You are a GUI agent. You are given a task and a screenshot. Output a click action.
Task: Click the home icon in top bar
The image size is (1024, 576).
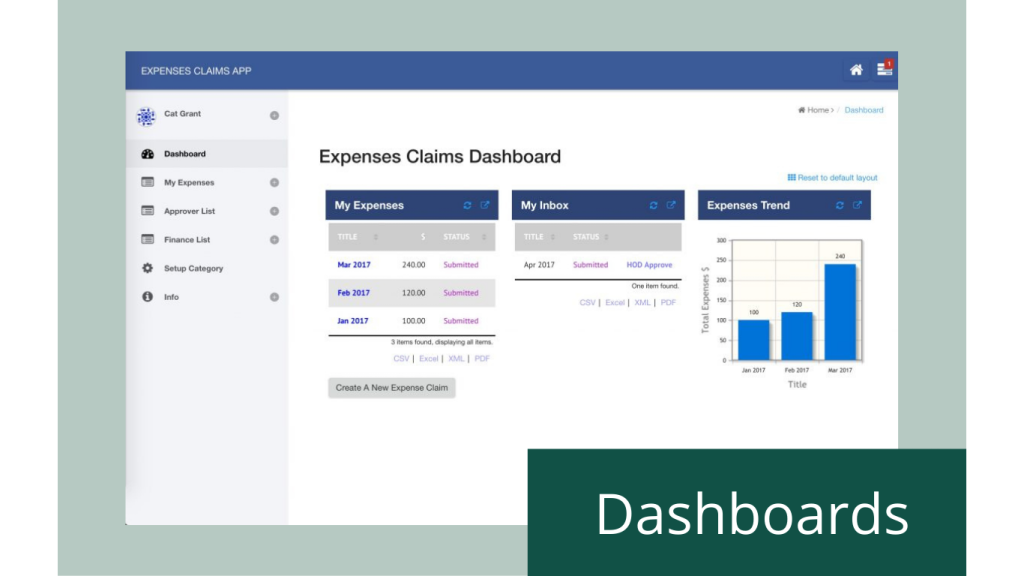856,70
